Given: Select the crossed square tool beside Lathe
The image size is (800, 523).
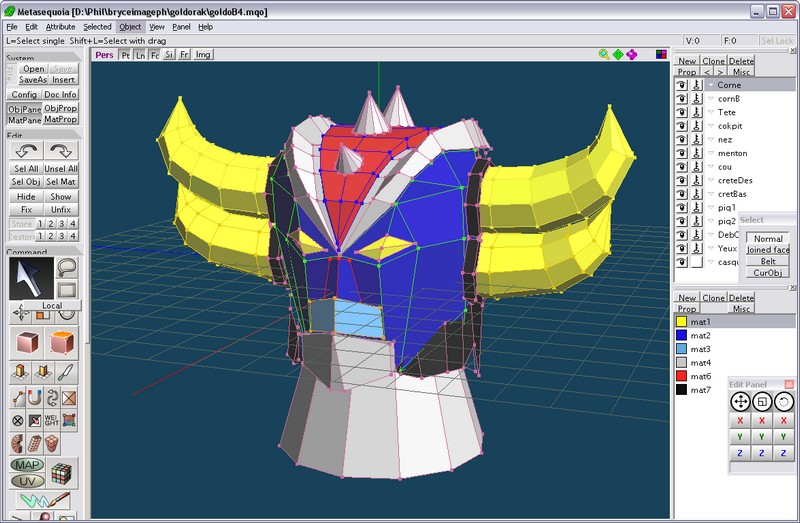Looking at the screenshot, I should click(69, 397).
